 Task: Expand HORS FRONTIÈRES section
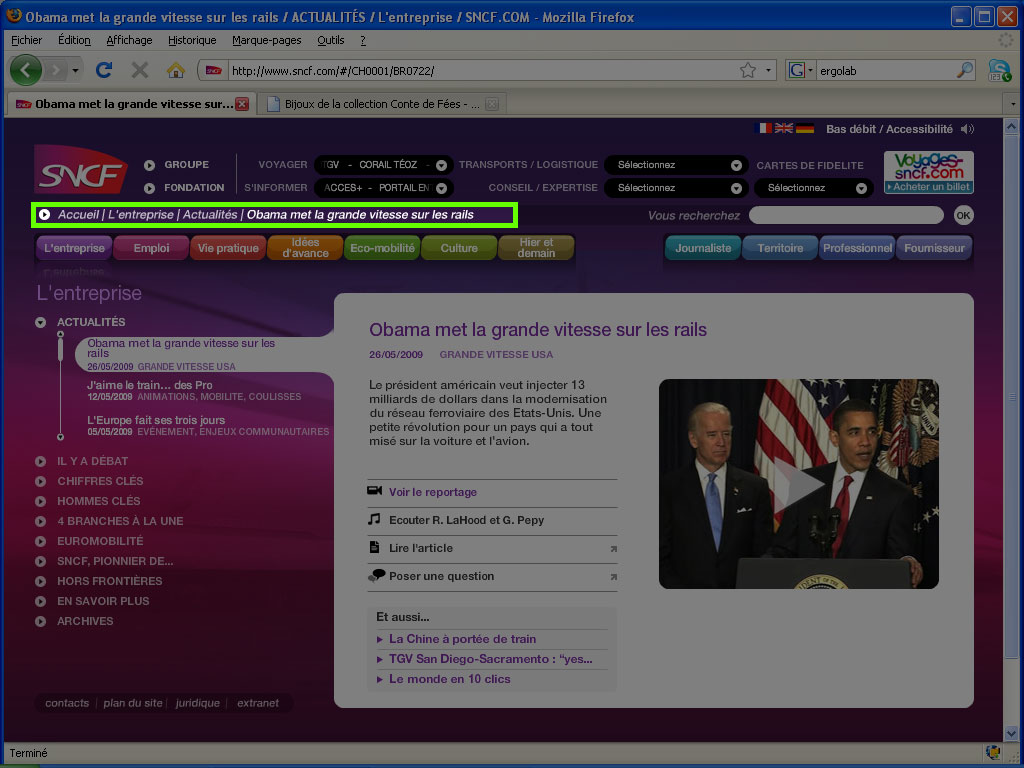[40, 581]
